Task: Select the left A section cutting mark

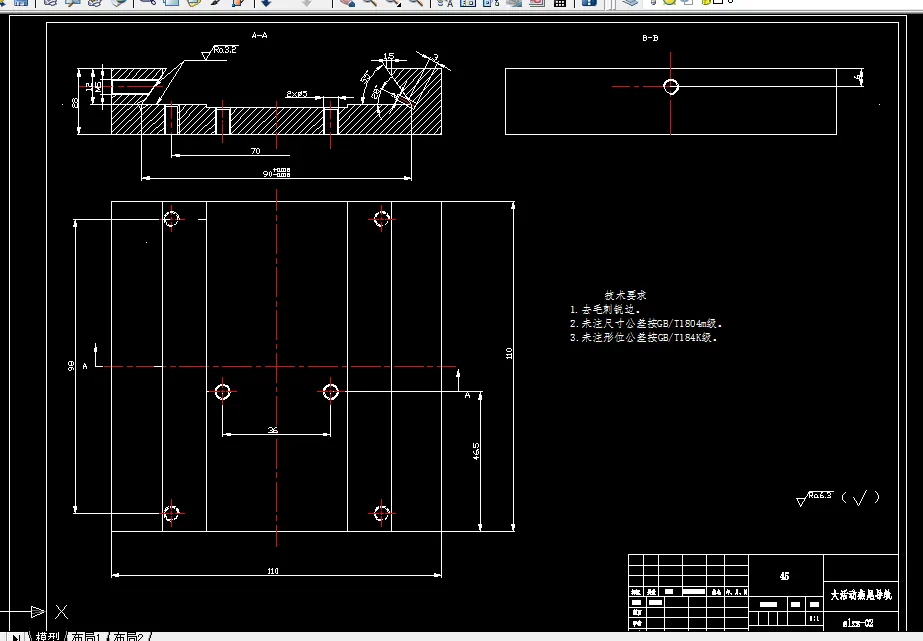Action: click(91, 357)
